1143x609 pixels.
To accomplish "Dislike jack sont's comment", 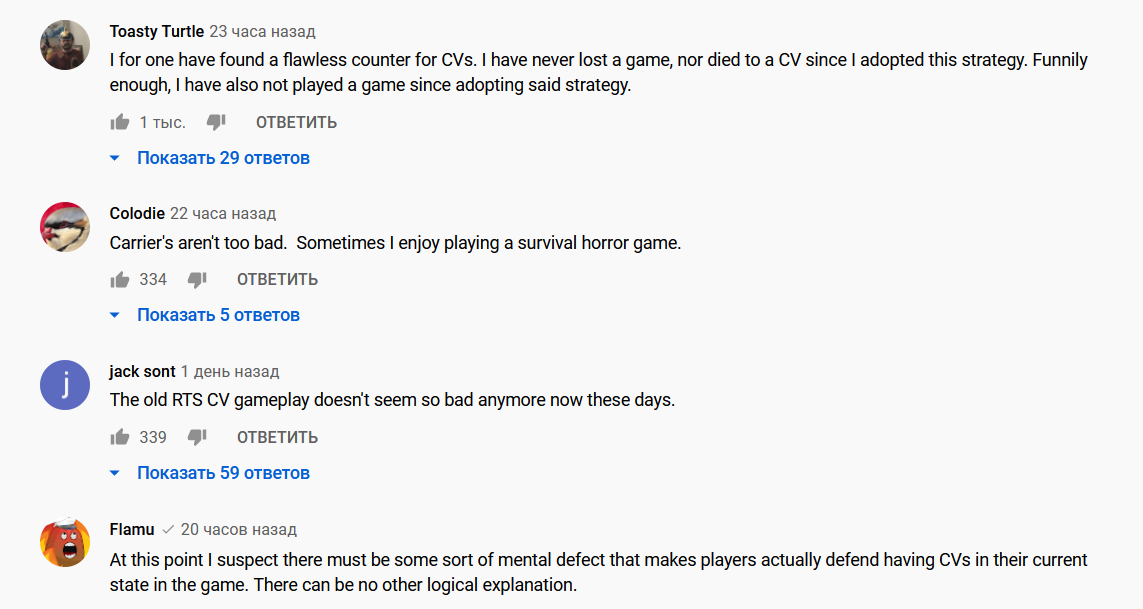I will [x=197, y=437].
